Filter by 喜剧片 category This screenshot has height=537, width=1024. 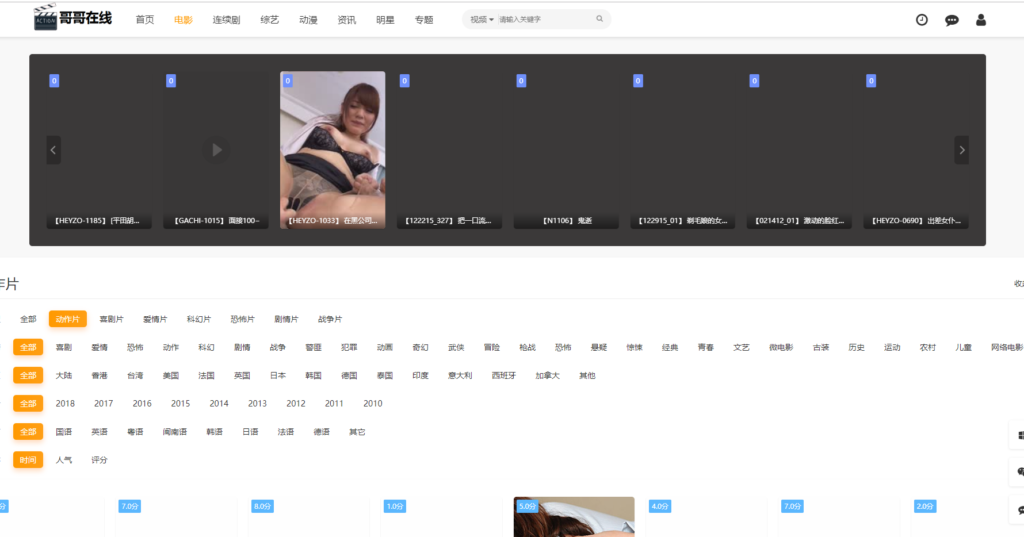[111, 319]
